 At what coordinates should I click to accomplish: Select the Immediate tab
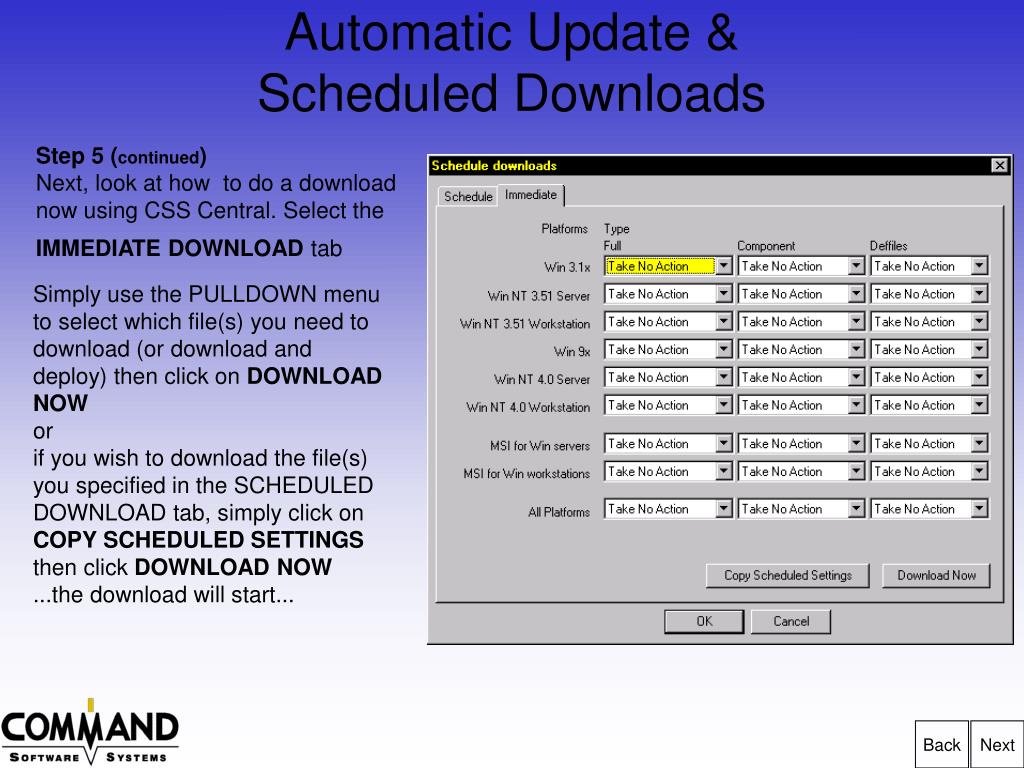tap(531, 195)
